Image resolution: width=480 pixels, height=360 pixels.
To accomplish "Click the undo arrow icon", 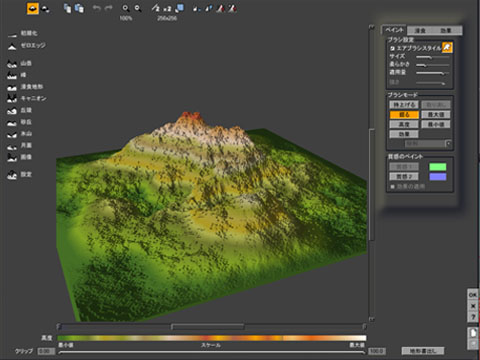I will pos(96,8).
